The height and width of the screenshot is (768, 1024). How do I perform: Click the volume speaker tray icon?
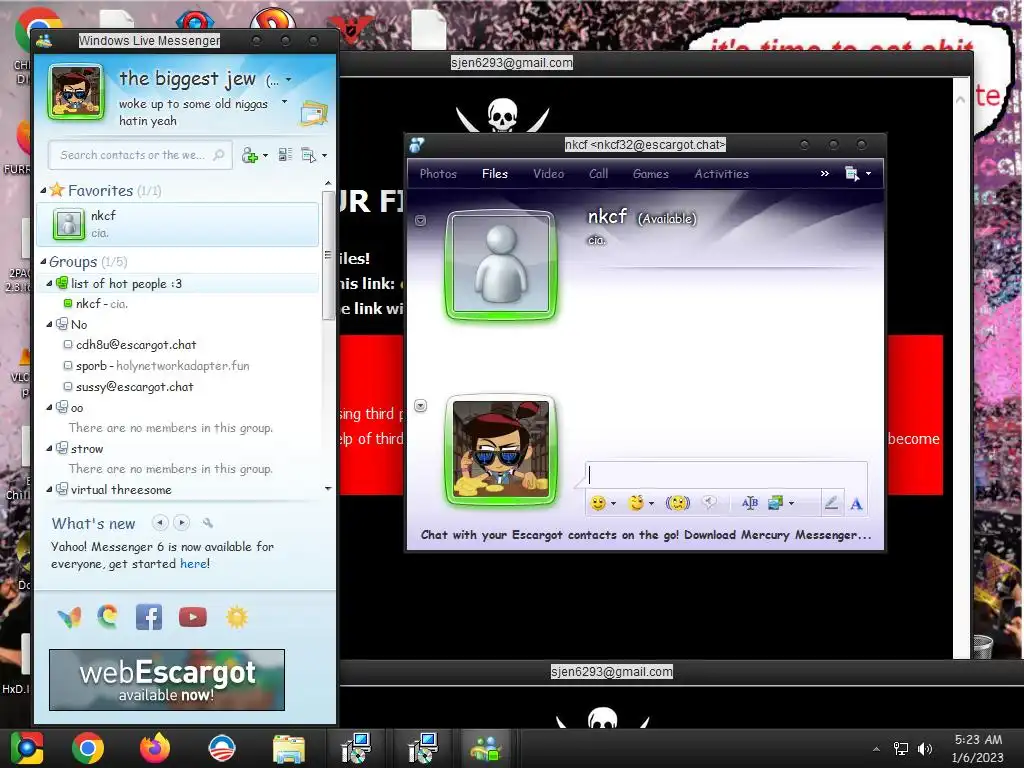(925, 749)
